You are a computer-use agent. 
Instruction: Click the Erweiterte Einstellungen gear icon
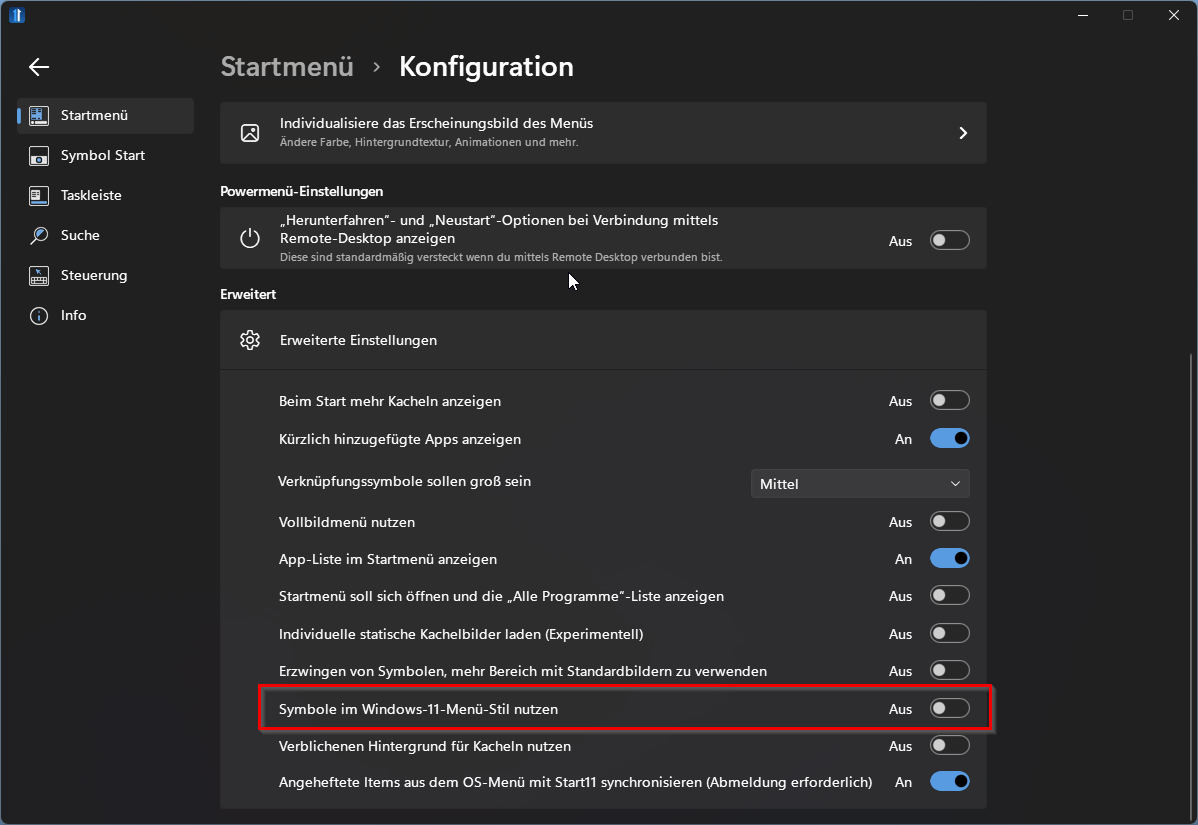tap(250, 340)
